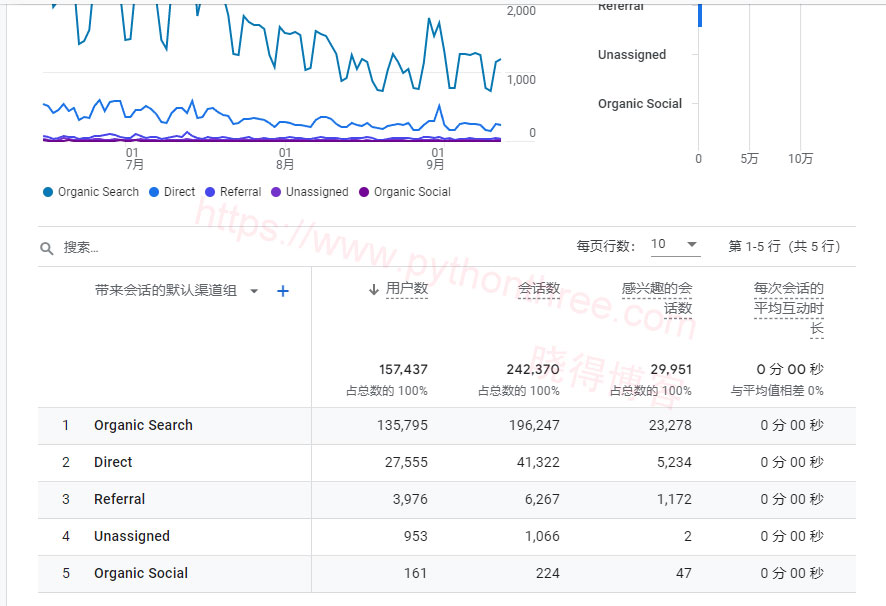
Task: Expand the 带来会话的默认渠道组 dimension dropdown
Action: tap(254, 291)
